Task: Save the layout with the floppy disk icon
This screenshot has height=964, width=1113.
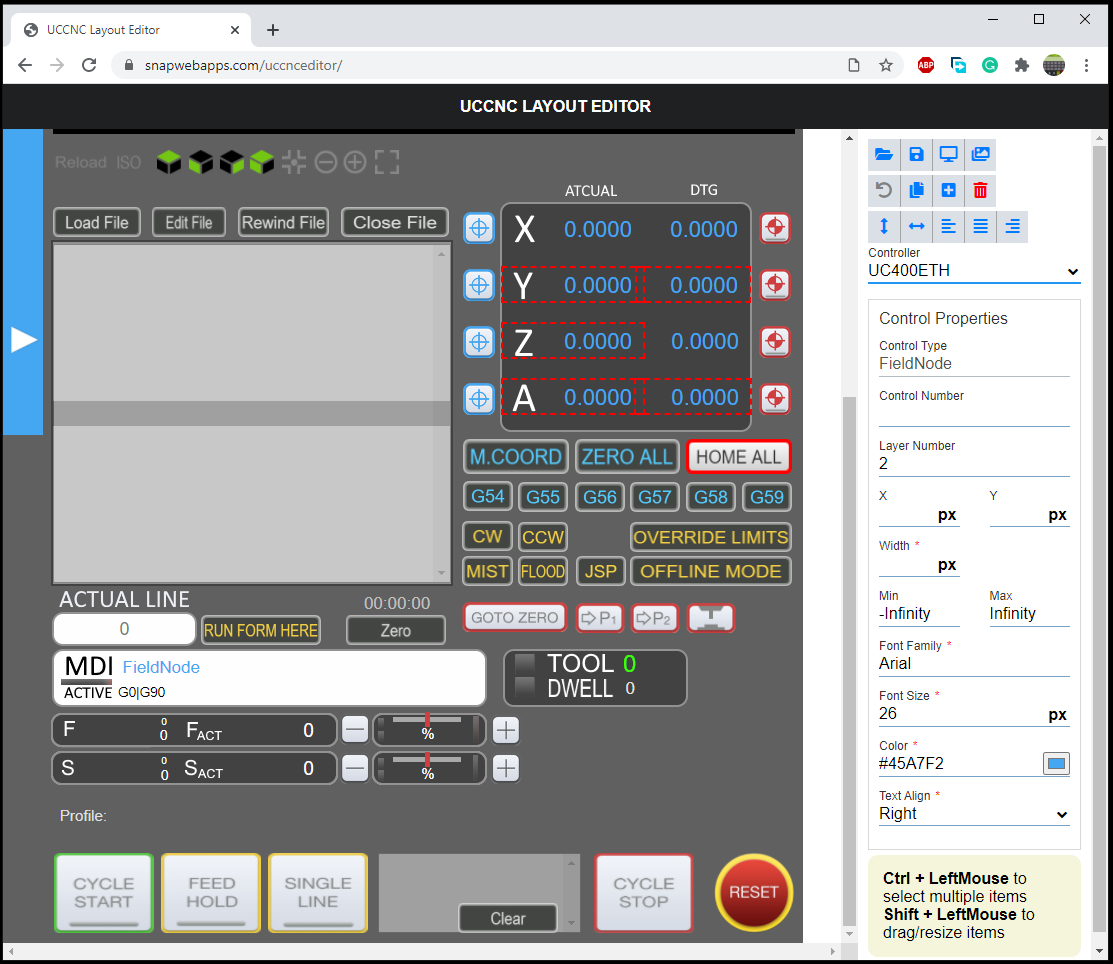Action: pyautogui.click(x=916, y=155)
